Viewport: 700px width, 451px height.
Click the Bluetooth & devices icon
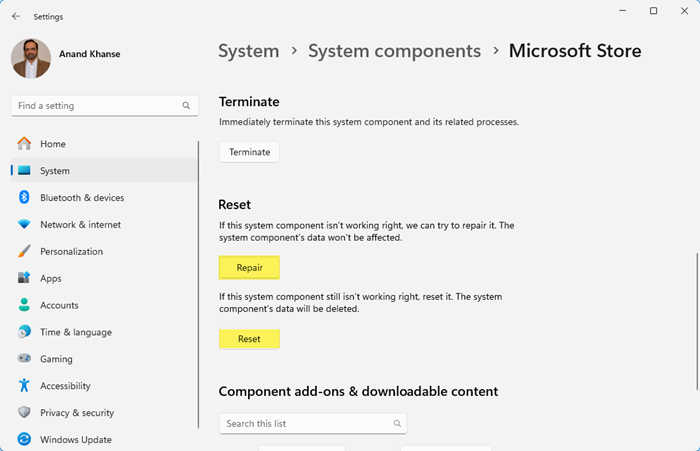point(24,198)
